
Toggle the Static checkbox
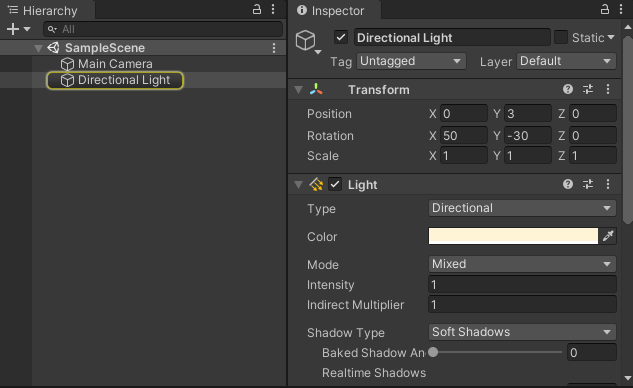pyautogui.click(x=561, y=38)
